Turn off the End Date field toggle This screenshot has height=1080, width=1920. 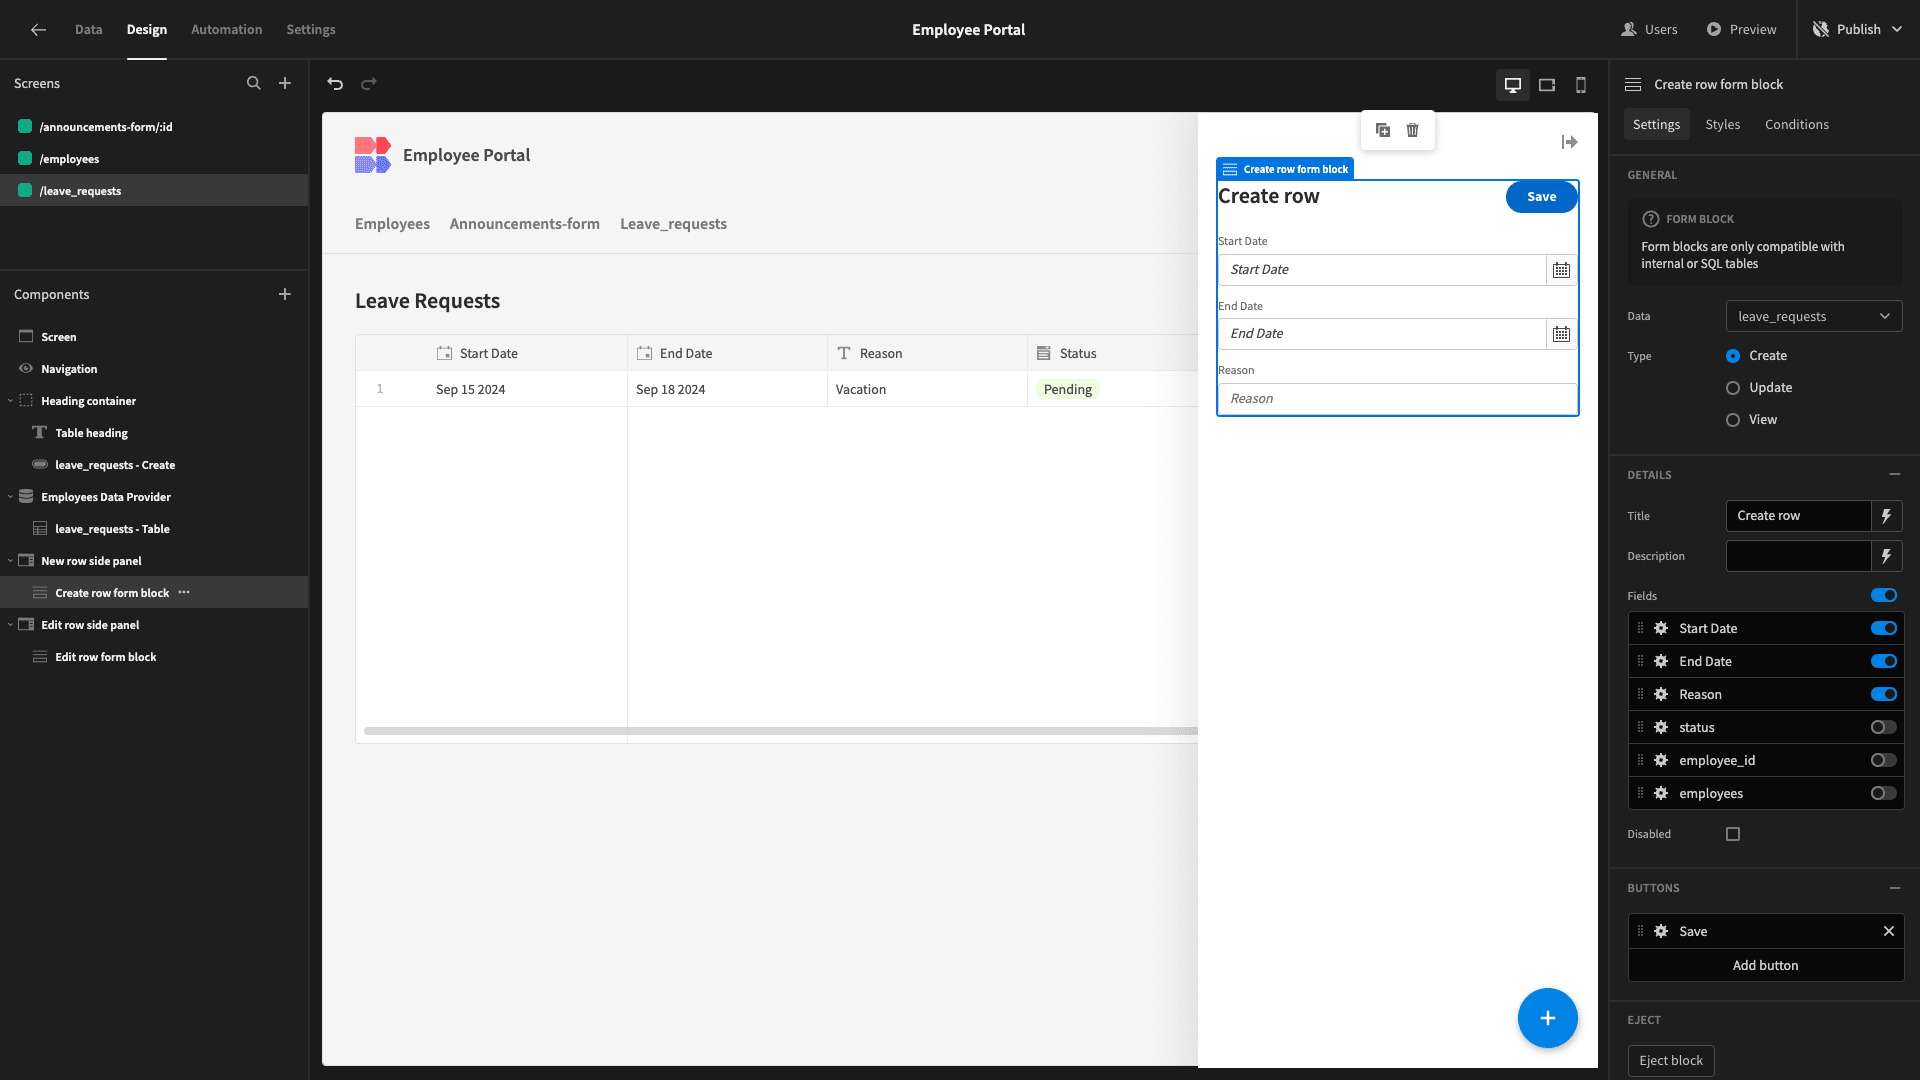click(x=1884, y=662)
